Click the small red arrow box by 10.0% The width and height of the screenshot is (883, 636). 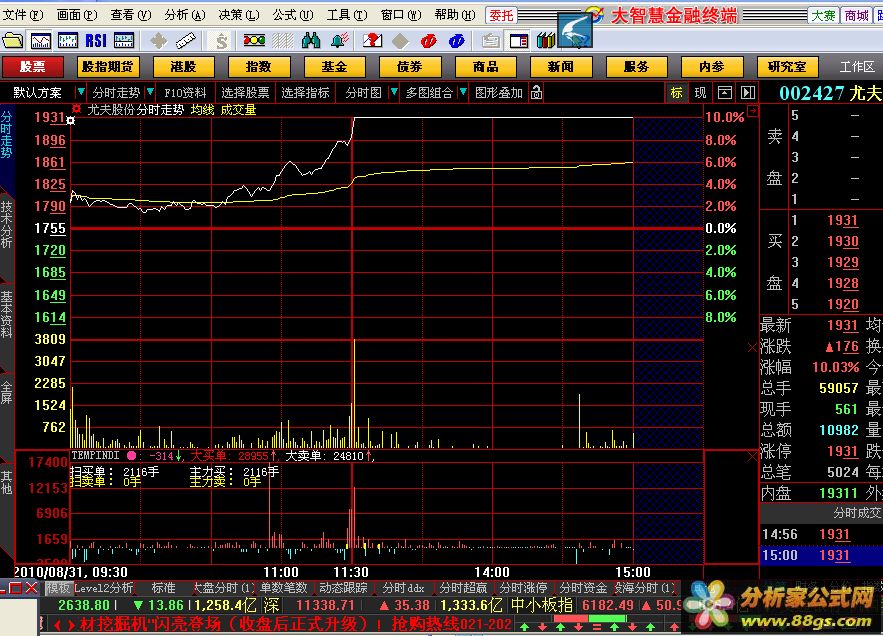pyautogui.click(x=752, y=110)
